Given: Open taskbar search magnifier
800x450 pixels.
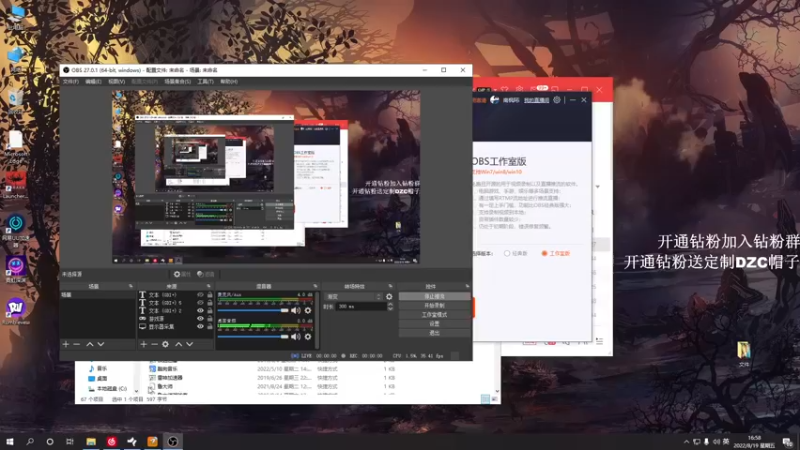Looking at the screenshot, I should [x=30, y=441].
